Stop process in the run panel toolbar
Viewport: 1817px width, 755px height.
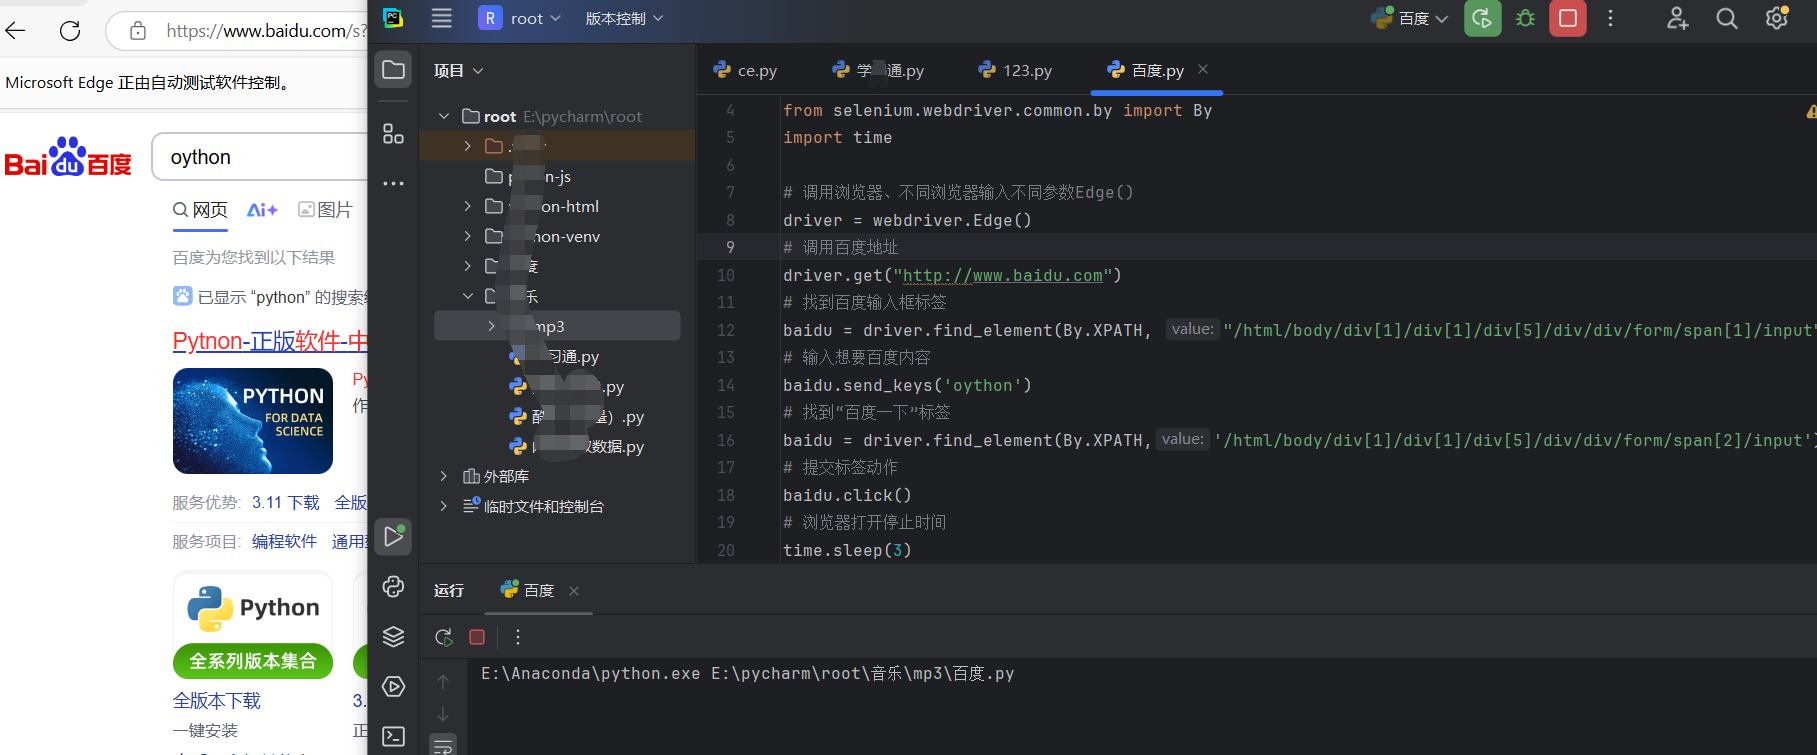(x=477, y=637)
